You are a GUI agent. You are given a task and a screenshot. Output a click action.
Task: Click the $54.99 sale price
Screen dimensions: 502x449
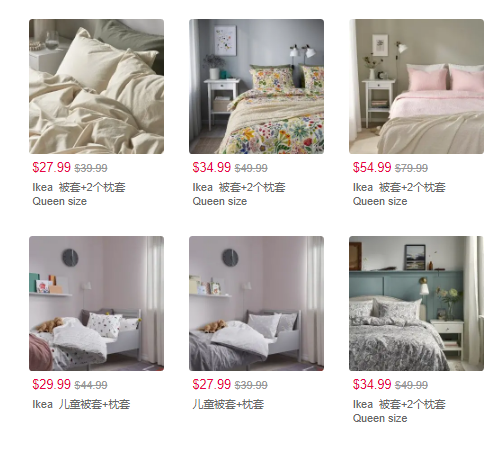click(372, 167)
